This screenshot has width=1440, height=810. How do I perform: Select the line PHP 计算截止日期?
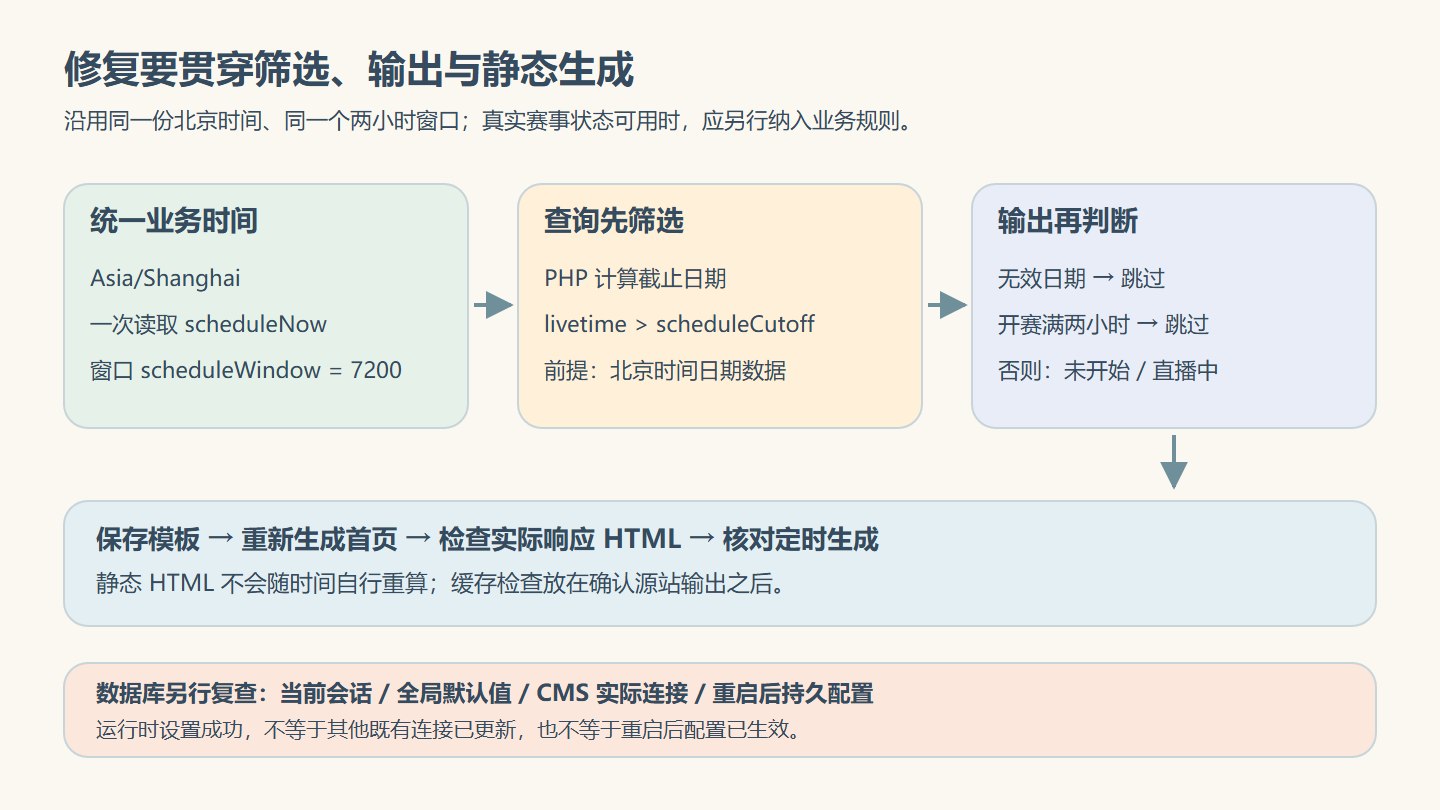(636, 279)
